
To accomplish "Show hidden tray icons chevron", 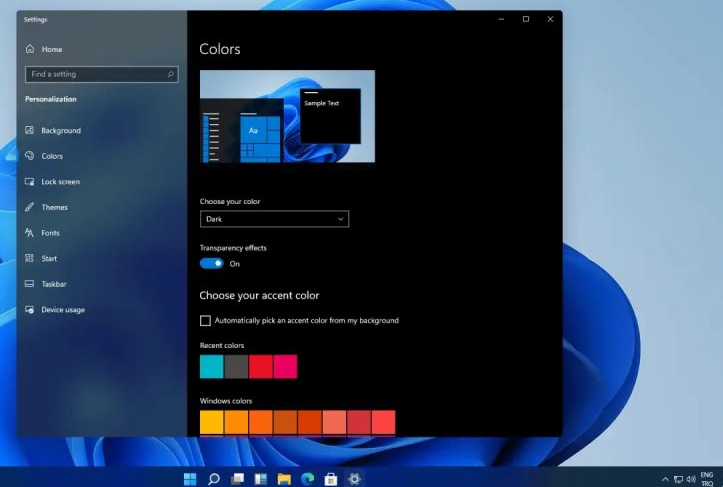I will (x=665, y=479).
